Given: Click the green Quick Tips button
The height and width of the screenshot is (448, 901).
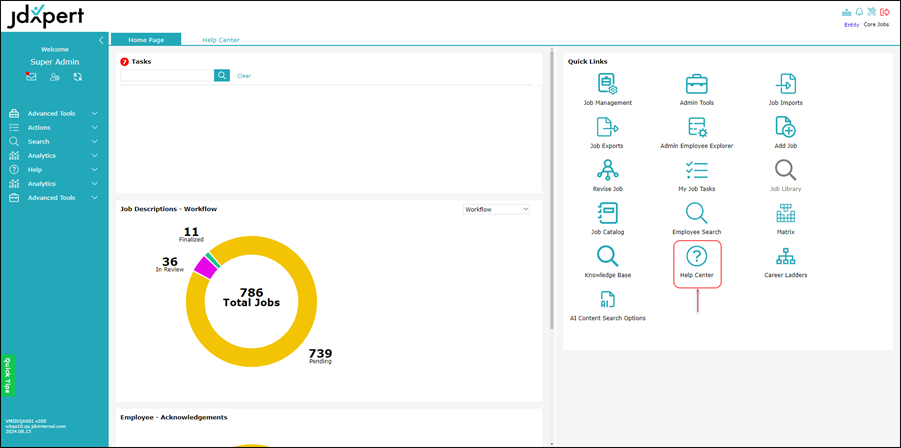Looking at the screenshot, I should coord(8,375).
